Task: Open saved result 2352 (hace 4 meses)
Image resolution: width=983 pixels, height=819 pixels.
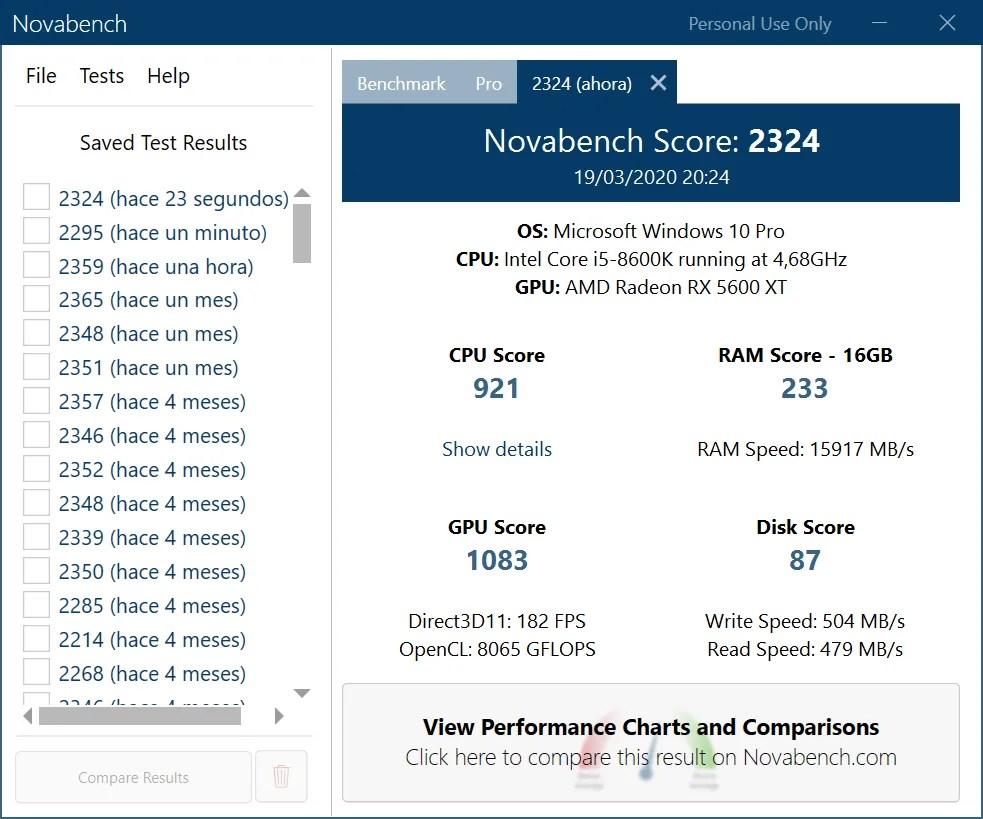Action: click(x=152, y=469)
